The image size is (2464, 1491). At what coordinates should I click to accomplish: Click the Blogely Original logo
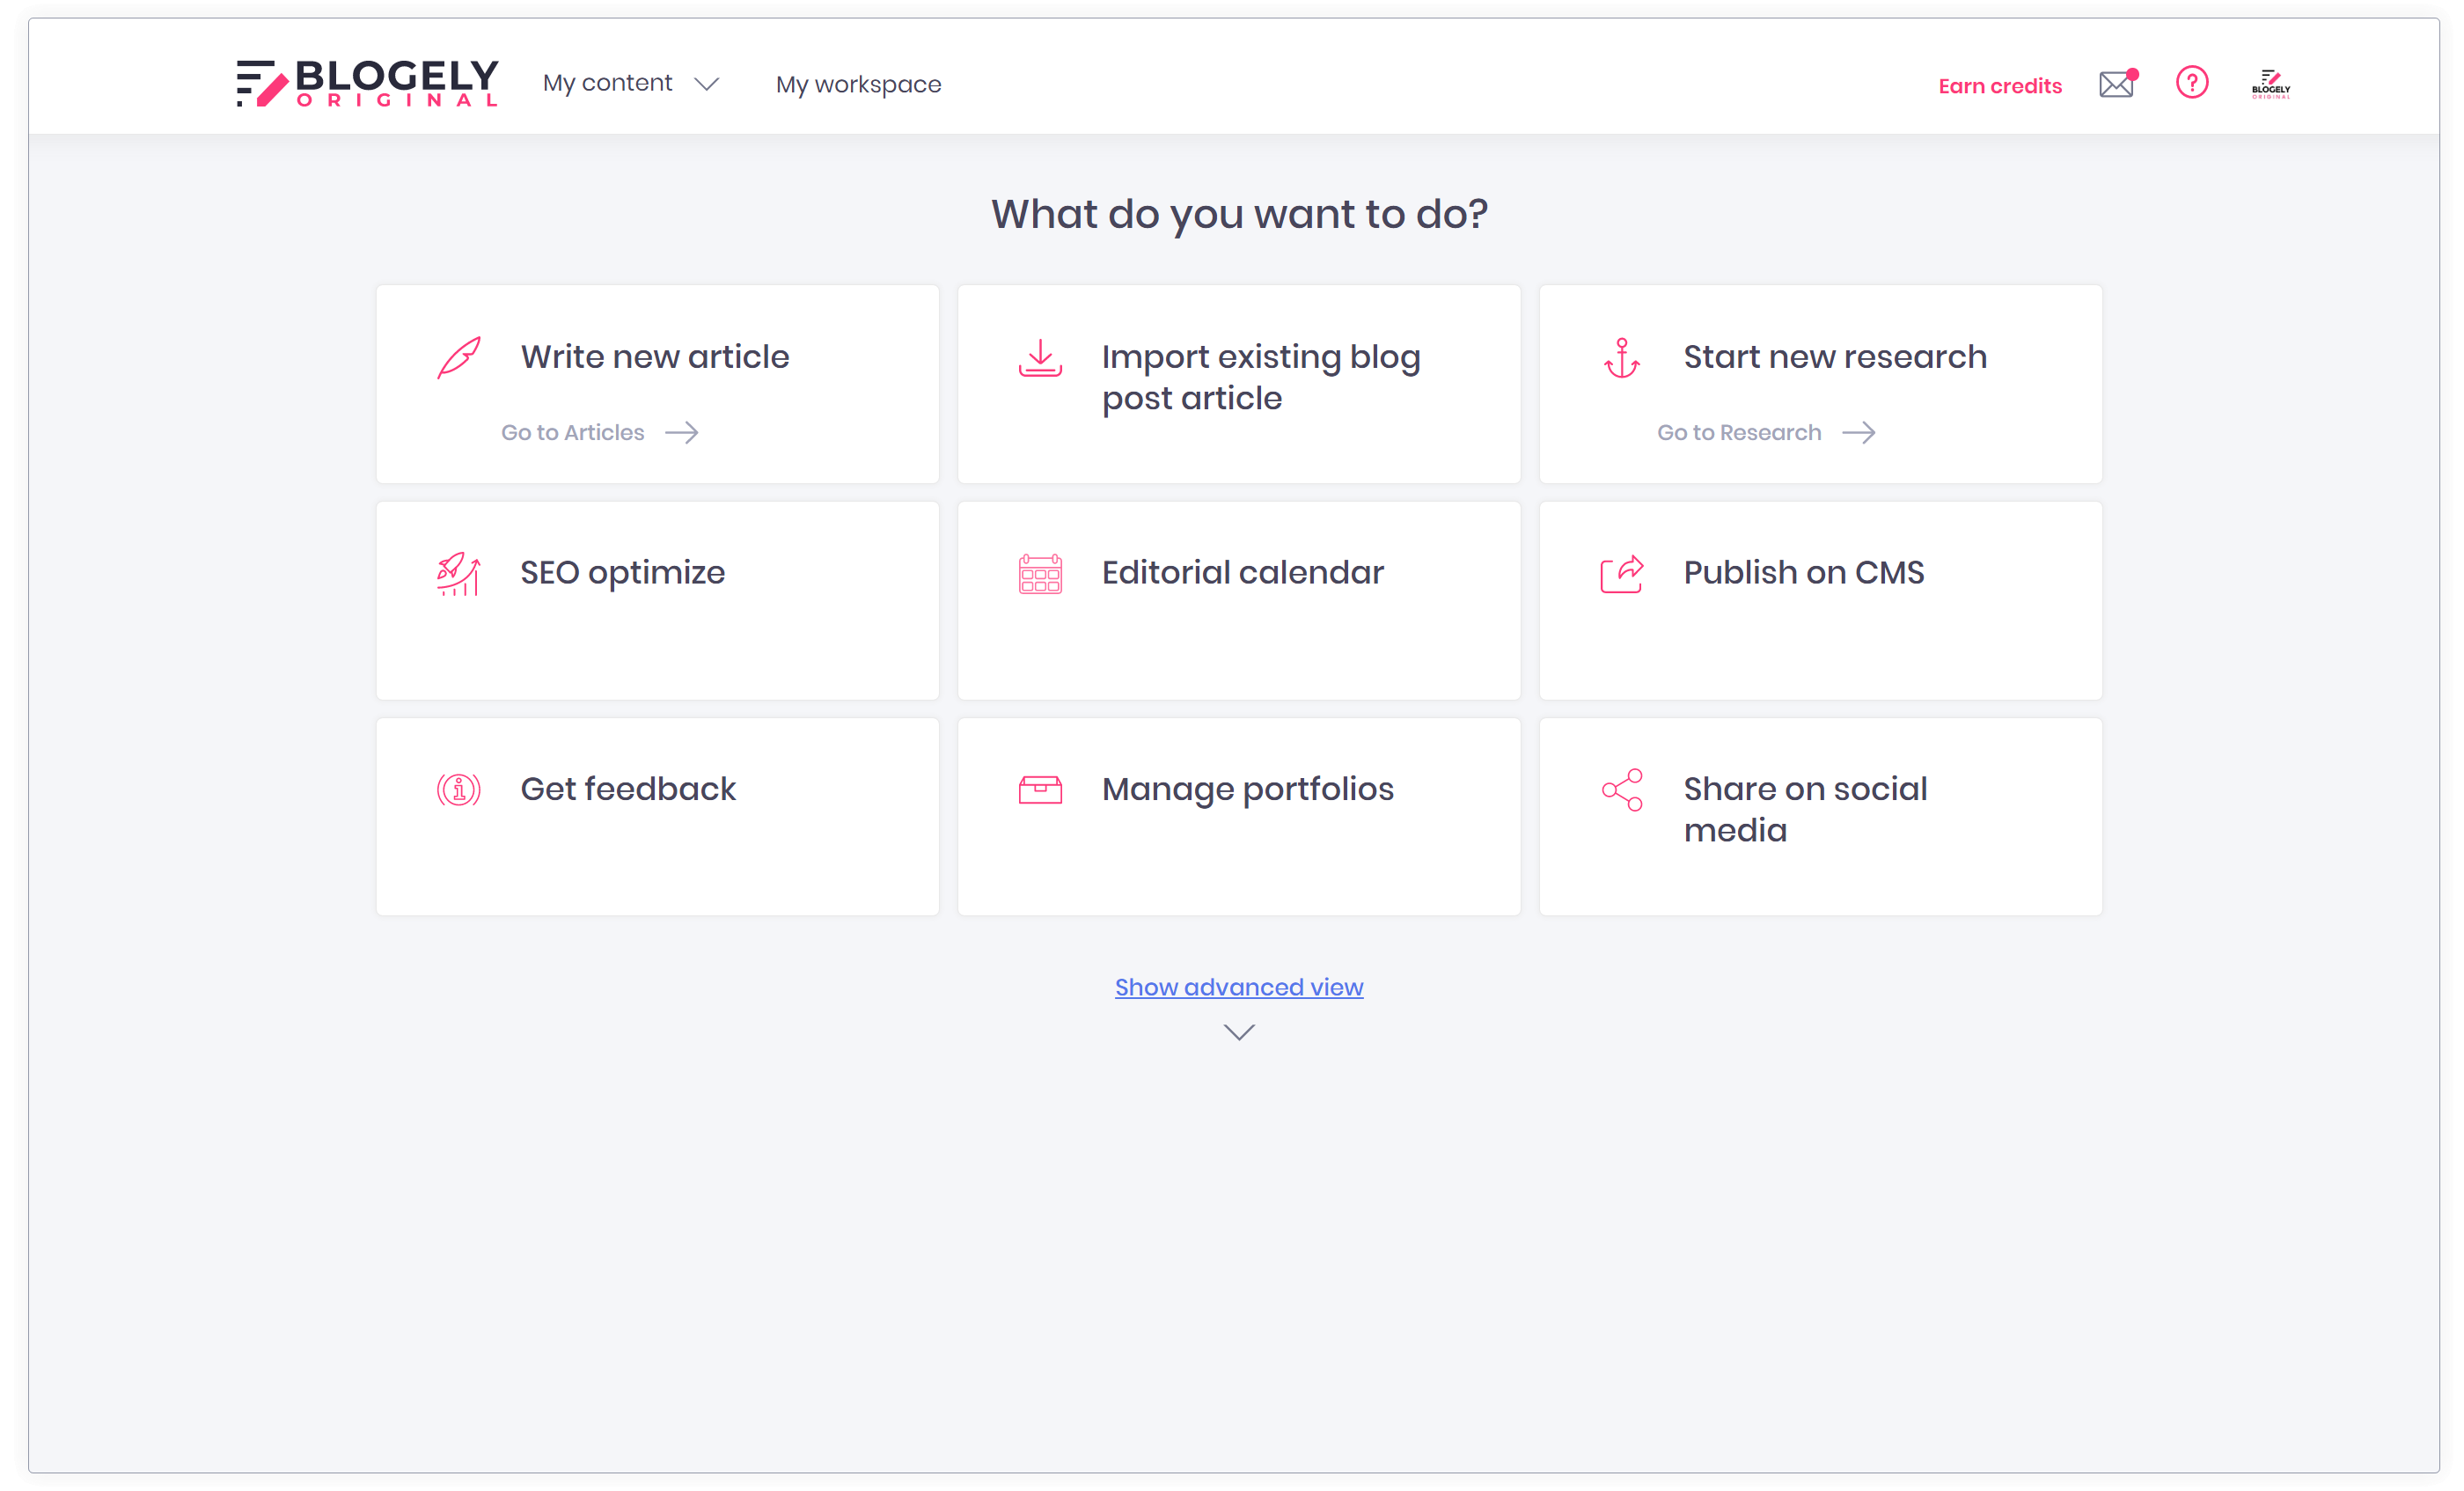[367, 83]
